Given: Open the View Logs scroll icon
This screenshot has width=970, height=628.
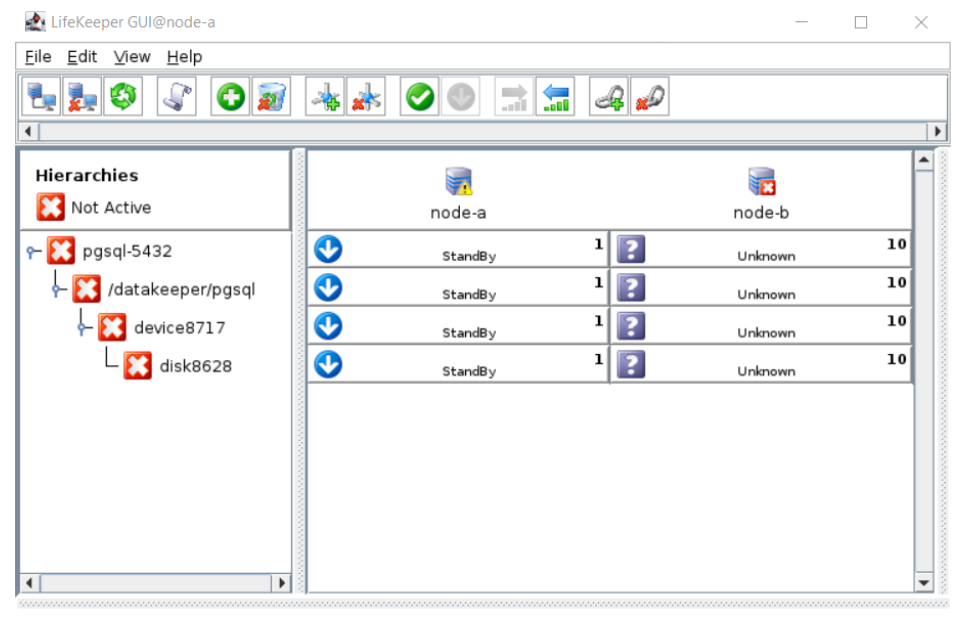Looking at the screenshot, I should coord(177,97).
